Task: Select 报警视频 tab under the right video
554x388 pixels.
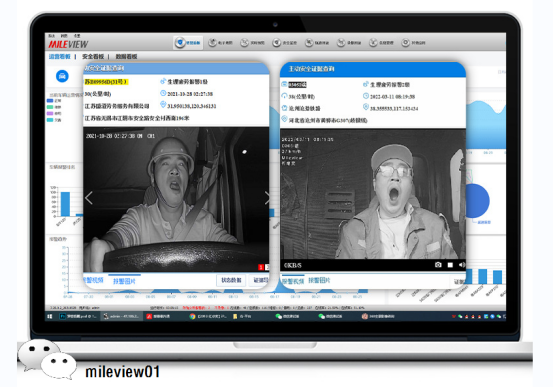Action: coord(293,281)
